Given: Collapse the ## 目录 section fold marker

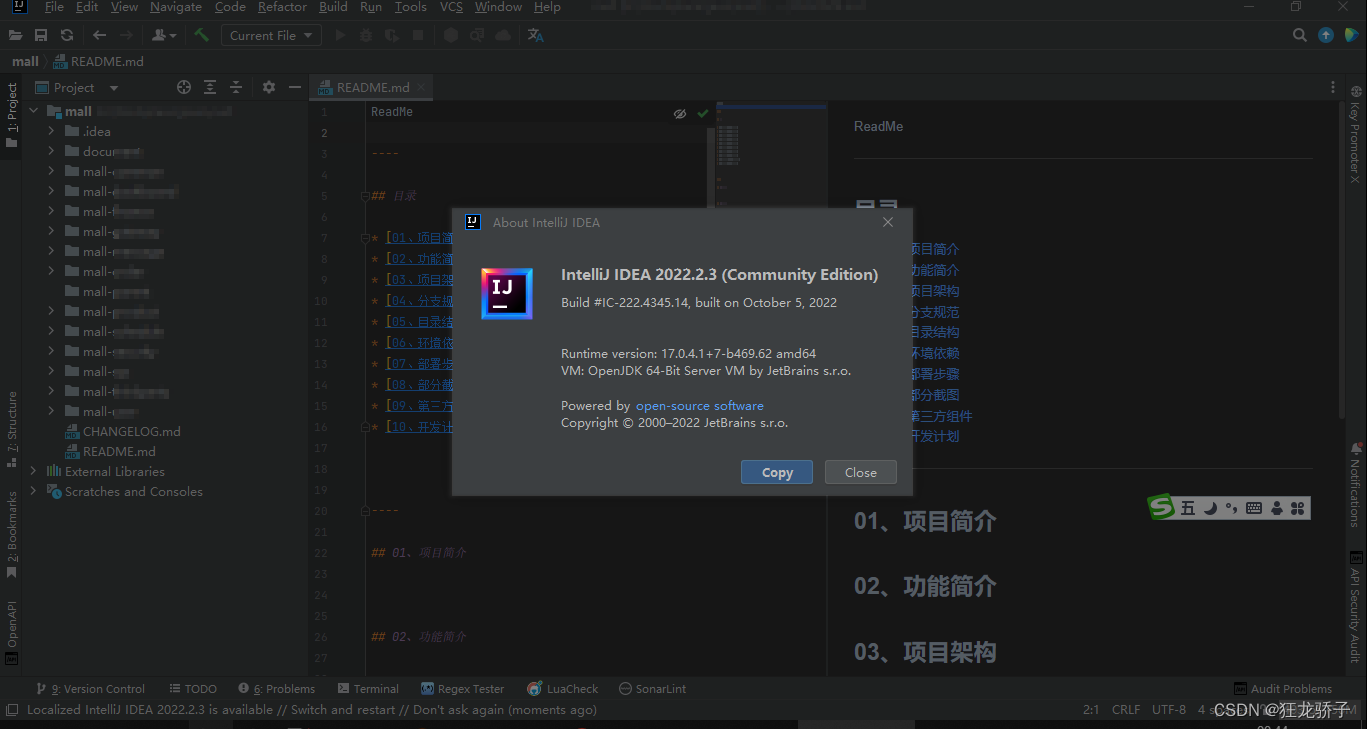Looking at the screenshot, I should coord(365,196).
